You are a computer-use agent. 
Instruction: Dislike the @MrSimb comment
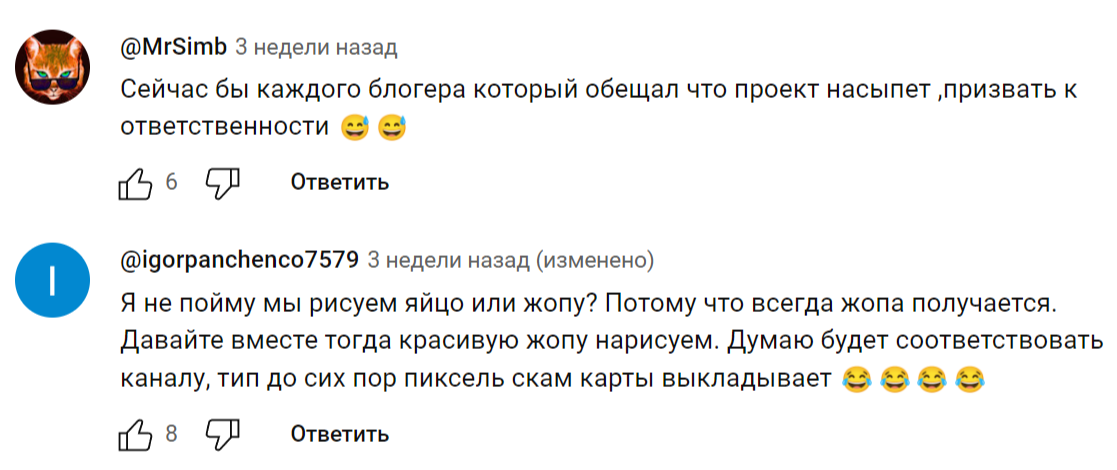pyautogui.click(x=223, y=182)
